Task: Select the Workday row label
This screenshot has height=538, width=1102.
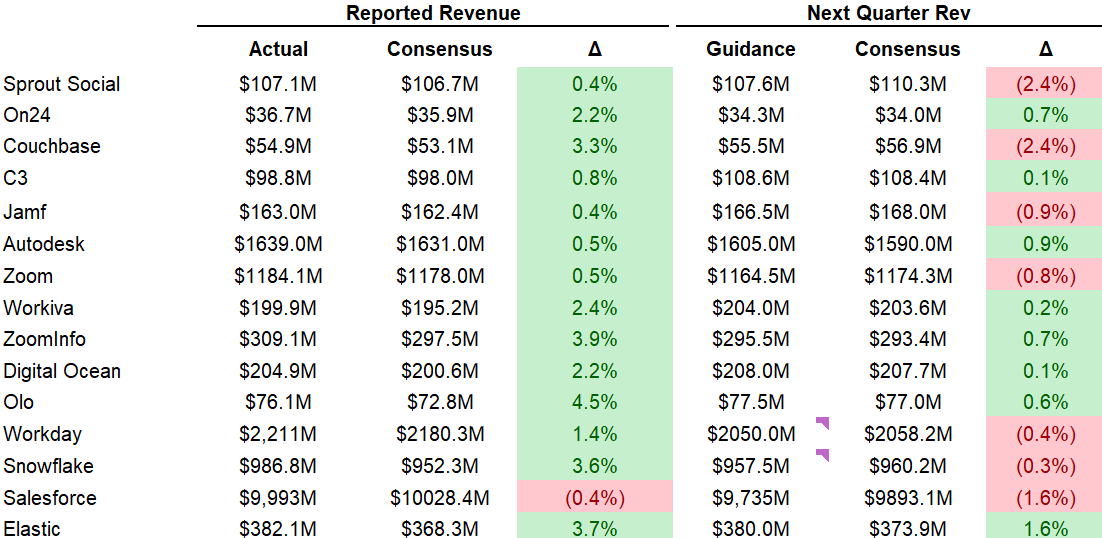Action: click(42, 434)
